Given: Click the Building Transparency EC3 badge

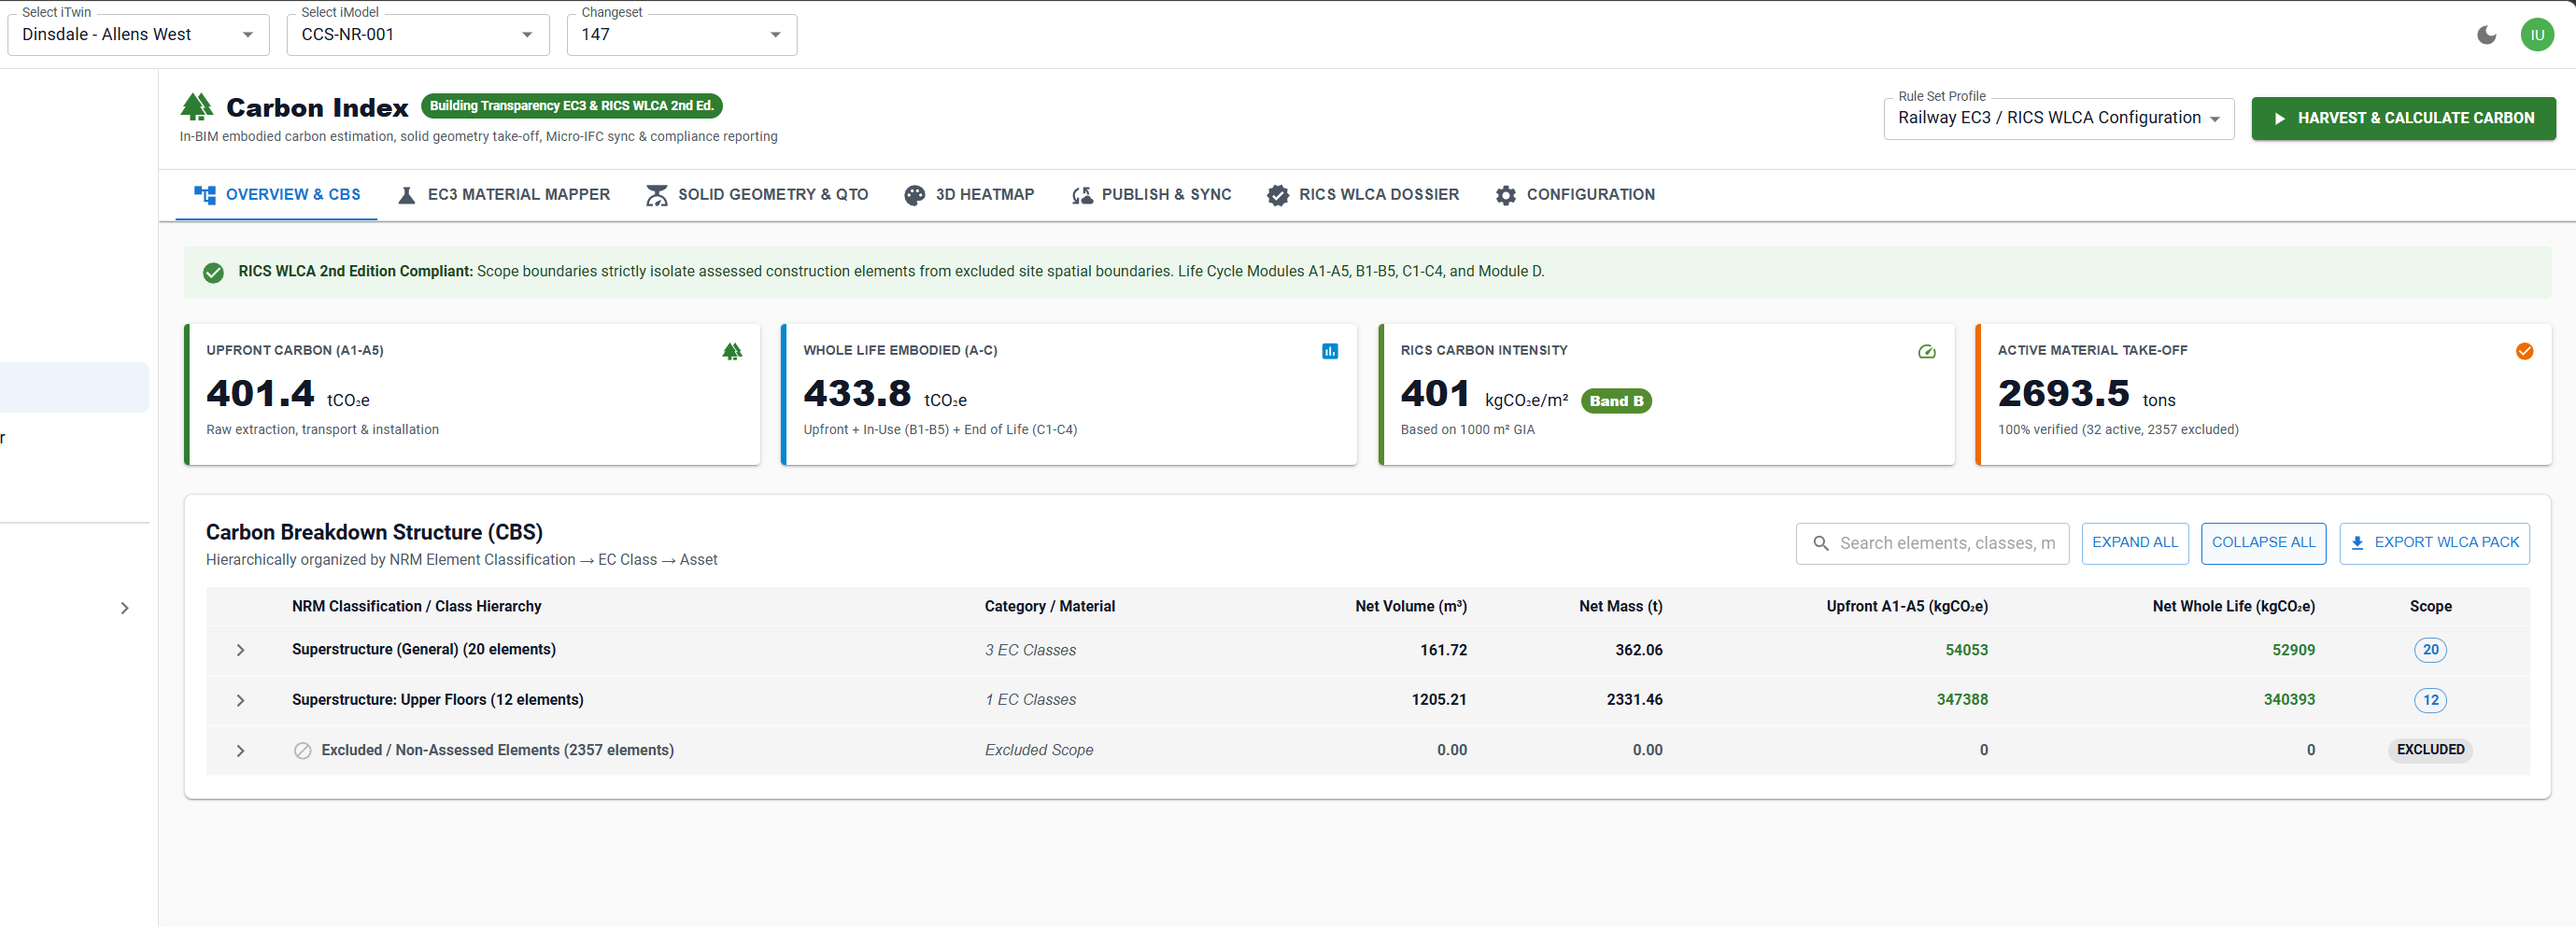Looking at the screenshot, I should point(571,106).
